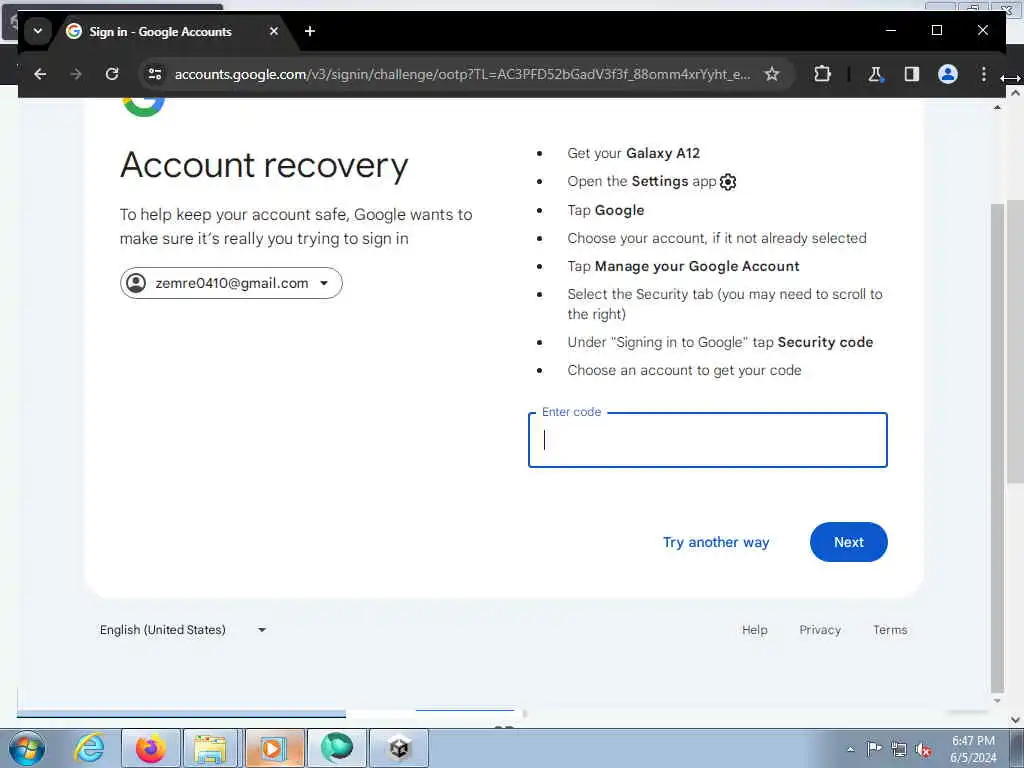Select the Sign in - Google Accounts tab
The height and width of the screenshot is (768, 1024).
coord(160,31)
